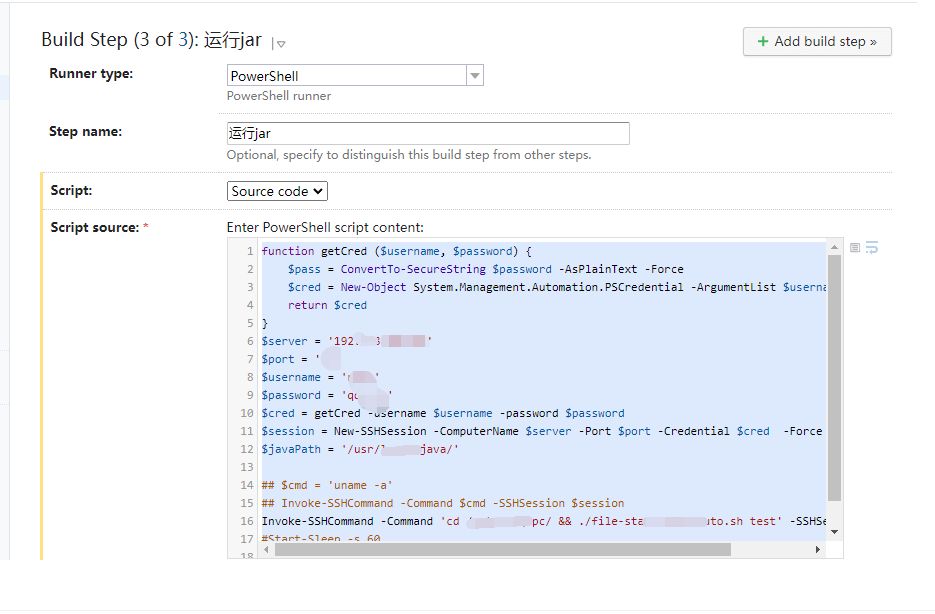Screen dimensions: 935x614
Task: Open the Runner type dropdown arrow
Action: pyautogui.click(x=475, y=76)
